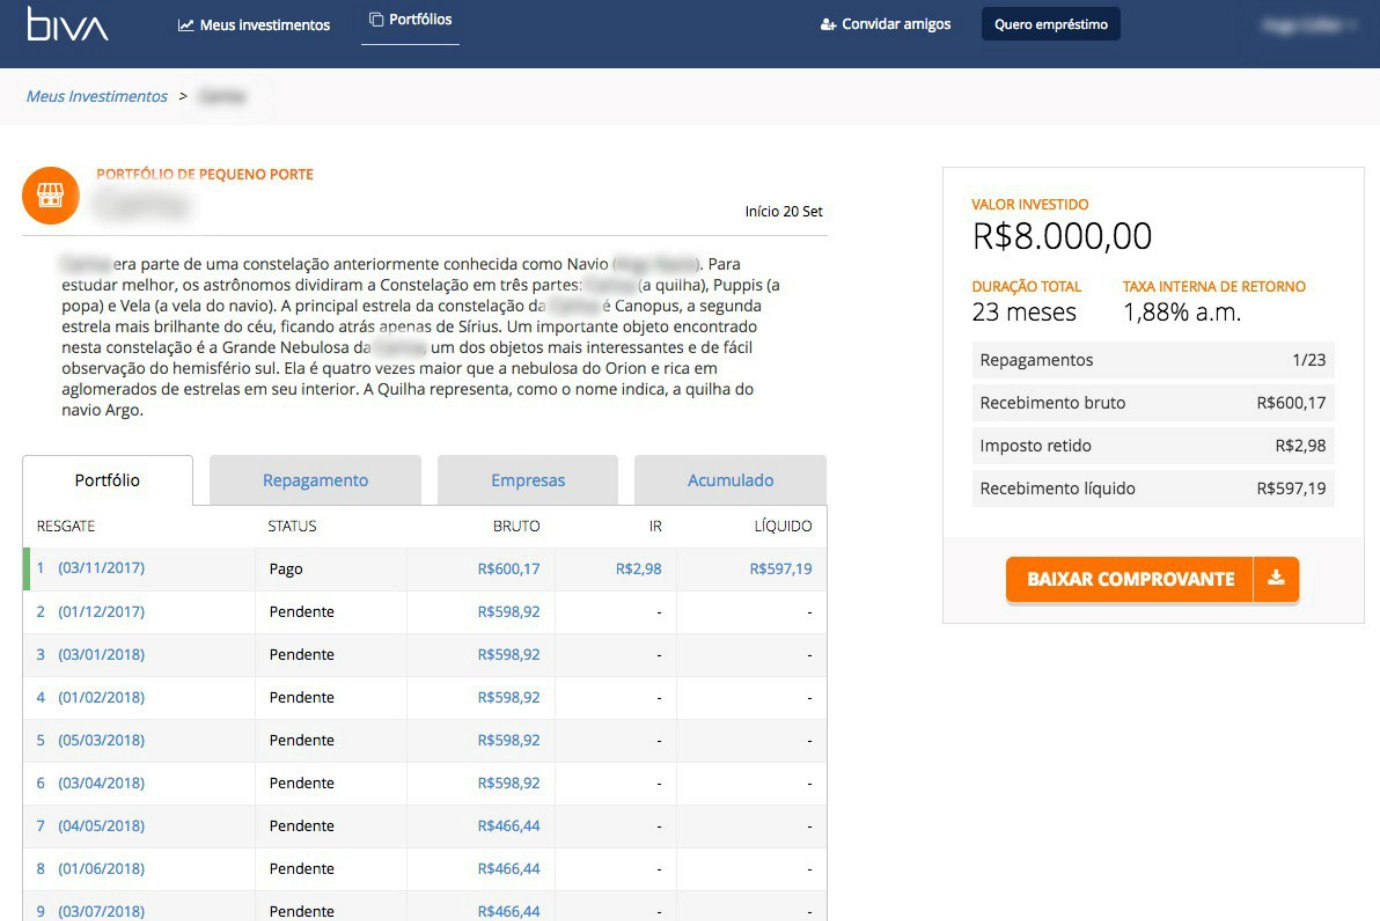
Task: Return to the Portfólio tab
Action: pos(107,480)
